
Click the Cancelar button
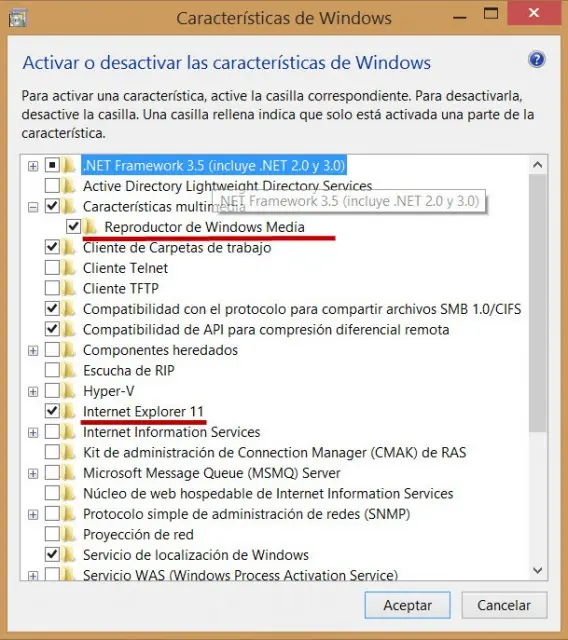click(504, 605)
